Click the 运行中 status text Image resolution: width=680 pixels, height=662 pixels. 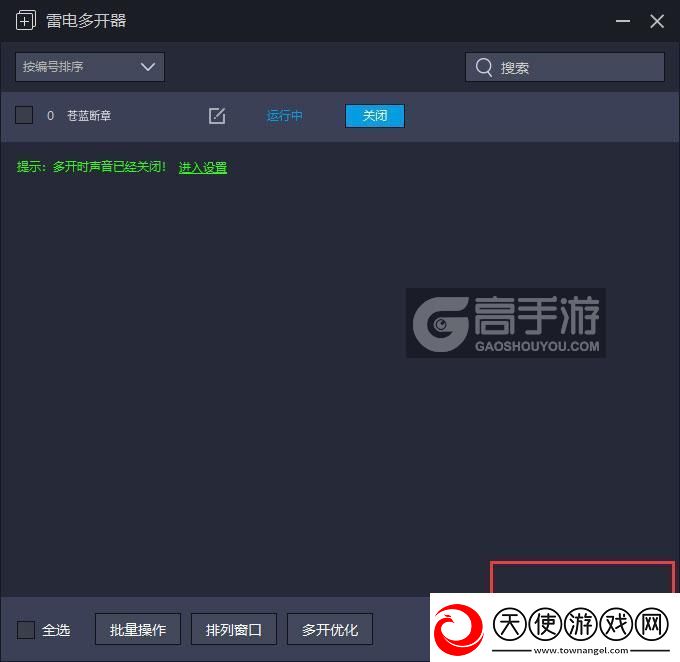(284, 116)
